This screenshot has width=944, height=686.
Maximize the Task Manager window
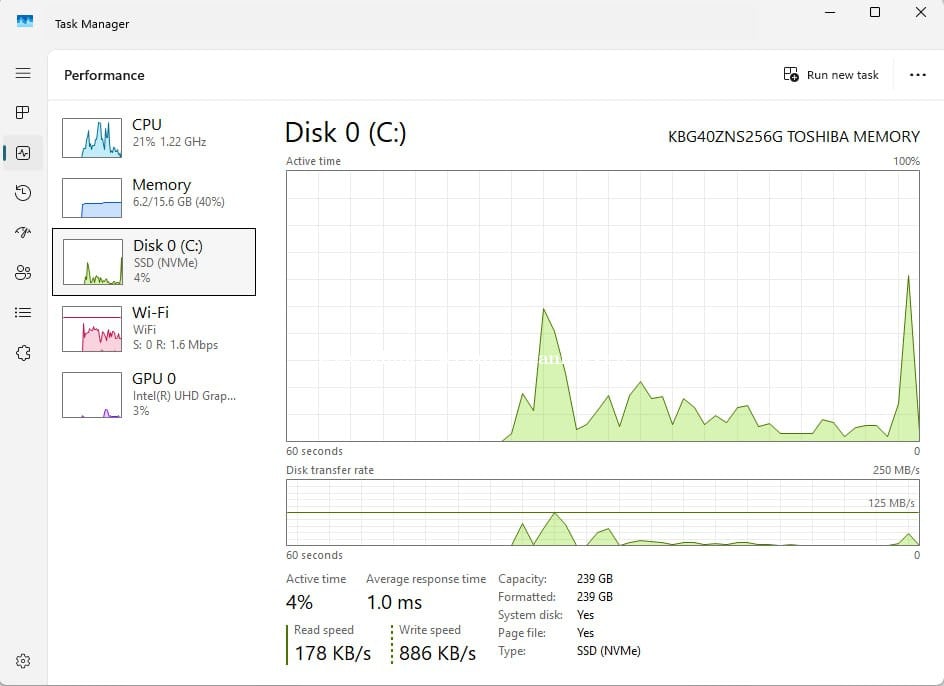click(x=874, y=13)
